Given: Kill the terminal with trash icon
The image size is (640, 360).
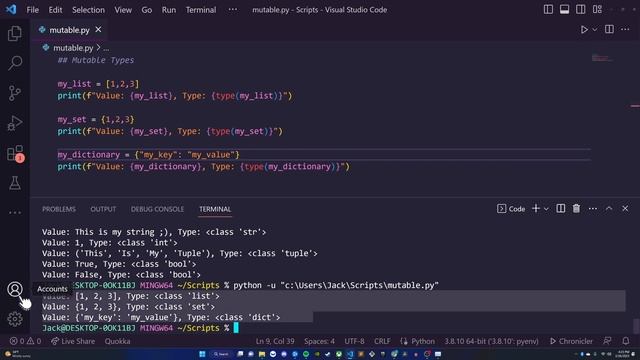Looking at the screenshot, I should pos(576,209).
